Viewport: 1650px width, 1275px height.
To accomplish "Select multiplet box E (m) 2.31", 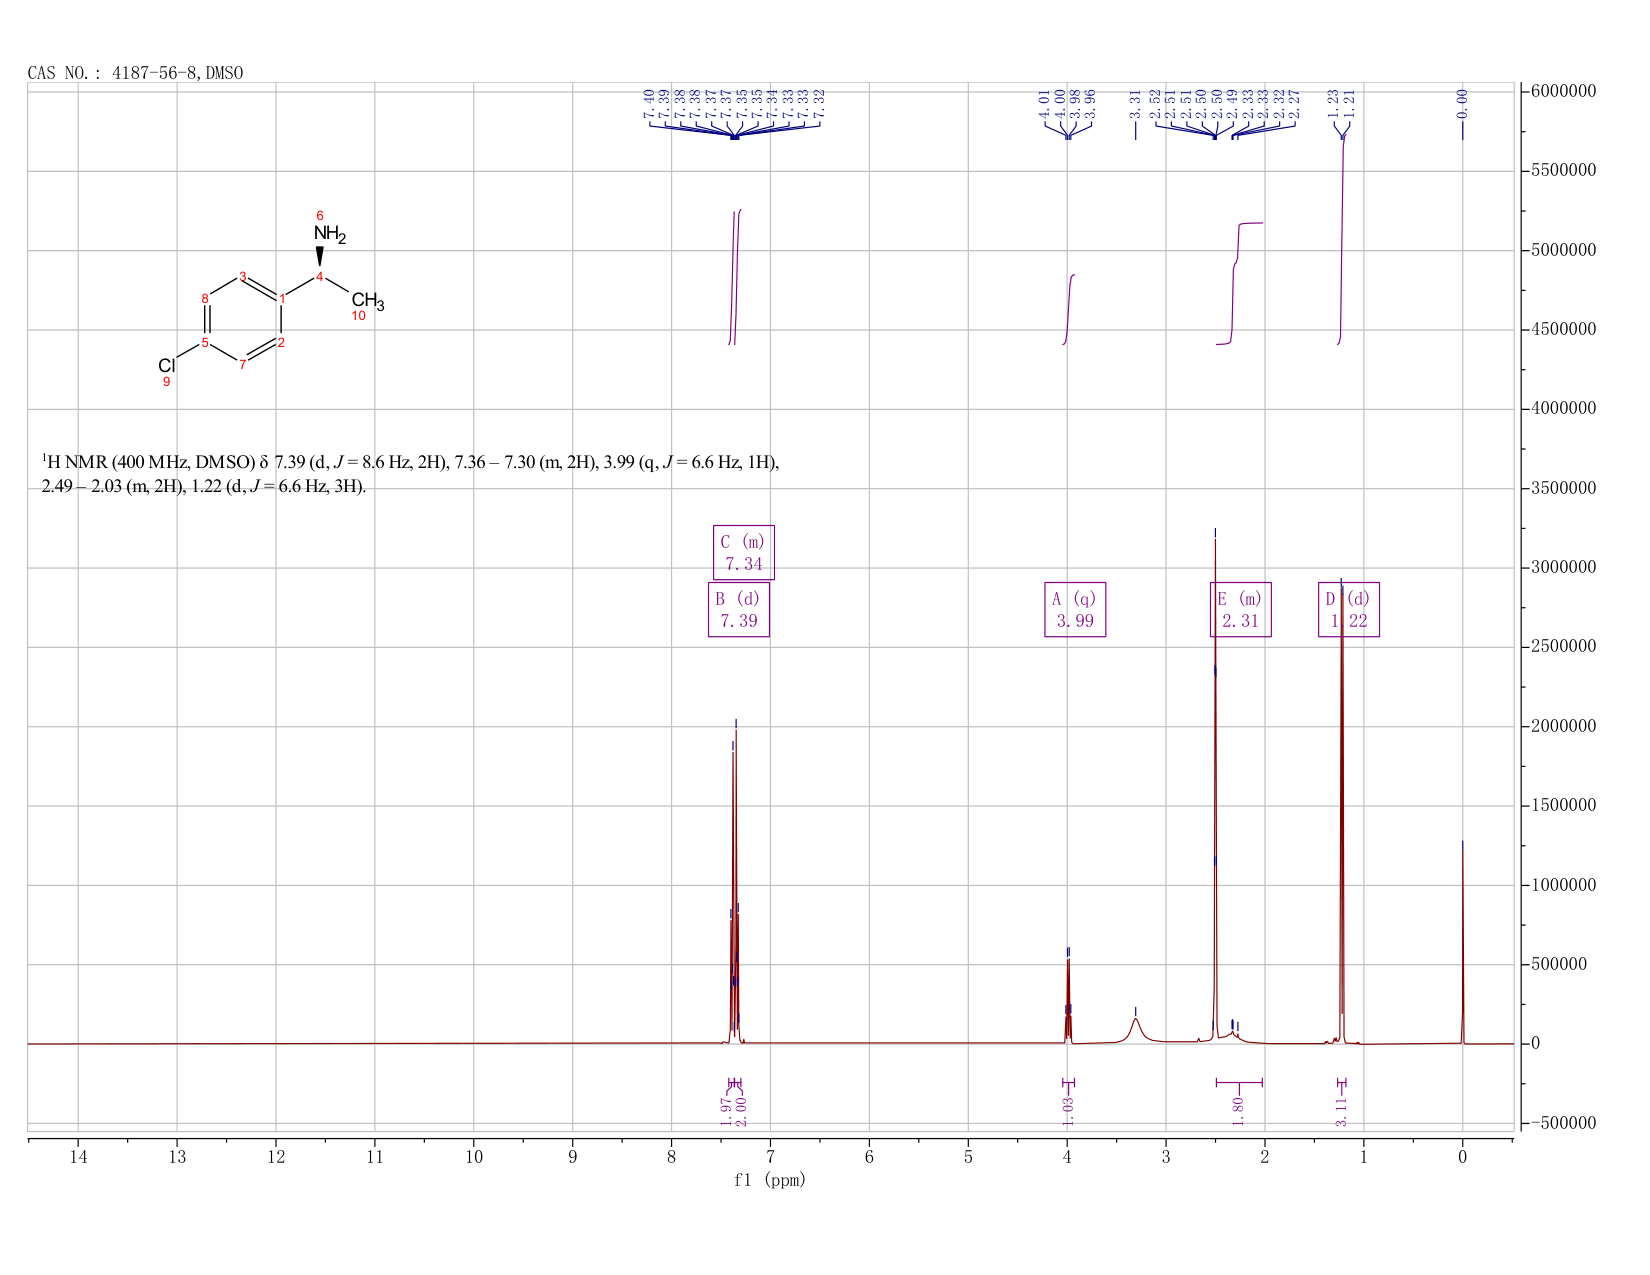I will click(1240, 610).
